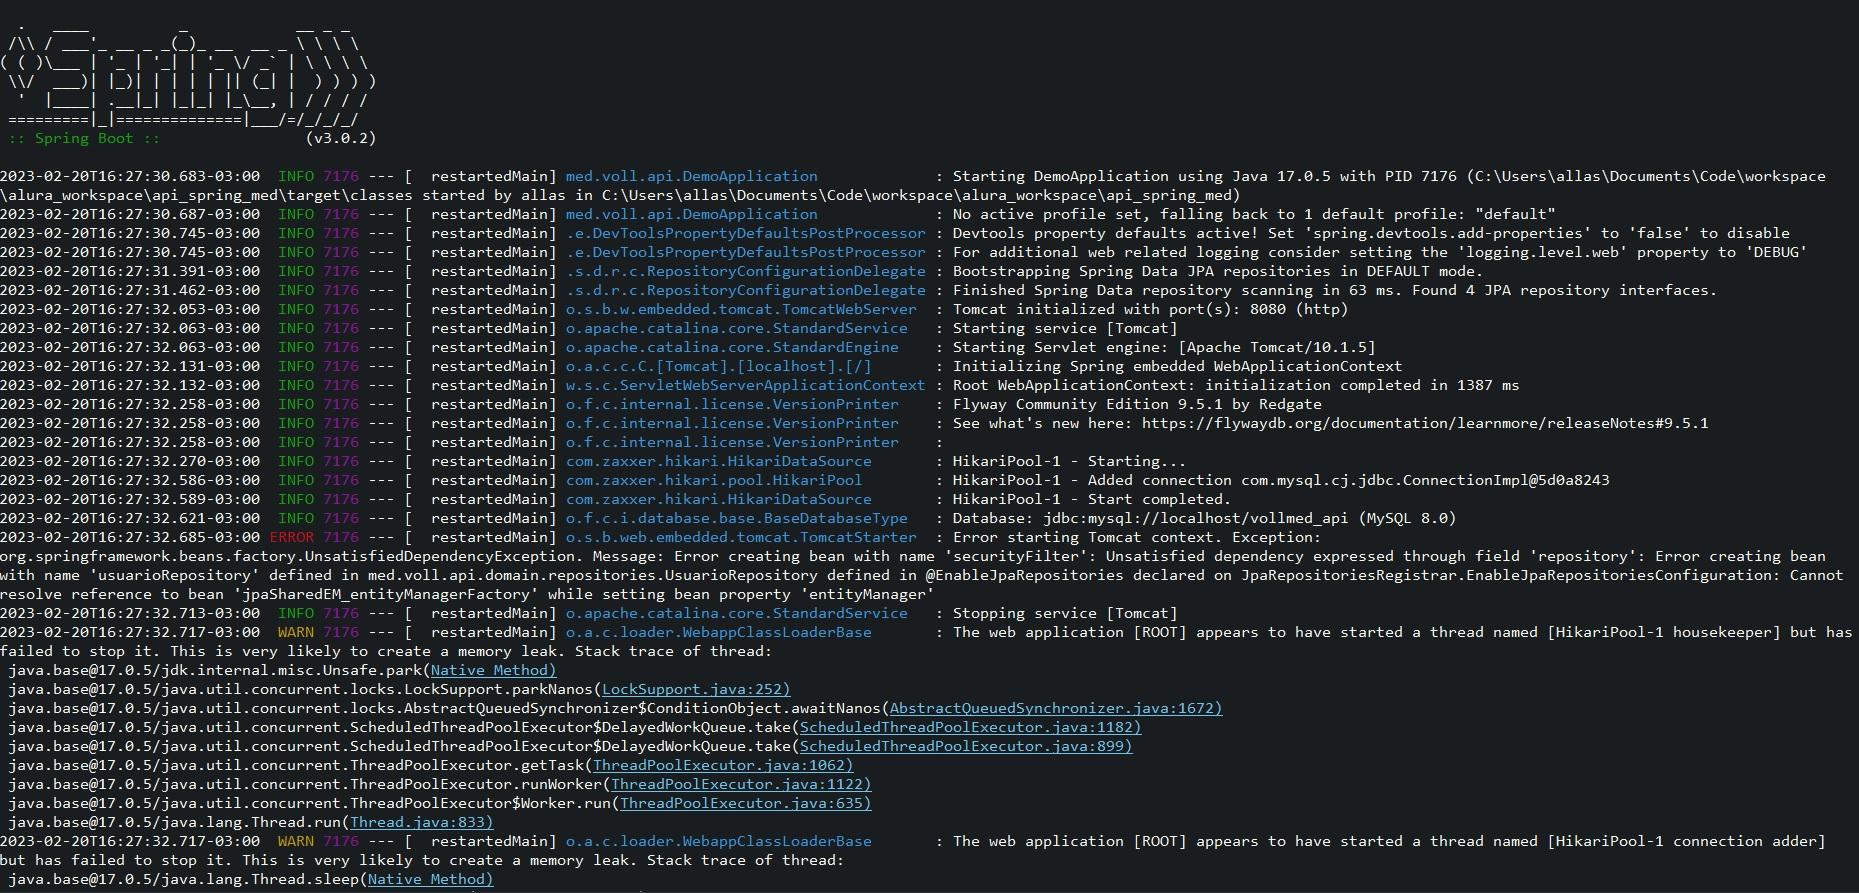Select the WARN label on the connection adder line
Viewport: 1859px width, 893px height.
pyautogui.click(x=296, y=841)
